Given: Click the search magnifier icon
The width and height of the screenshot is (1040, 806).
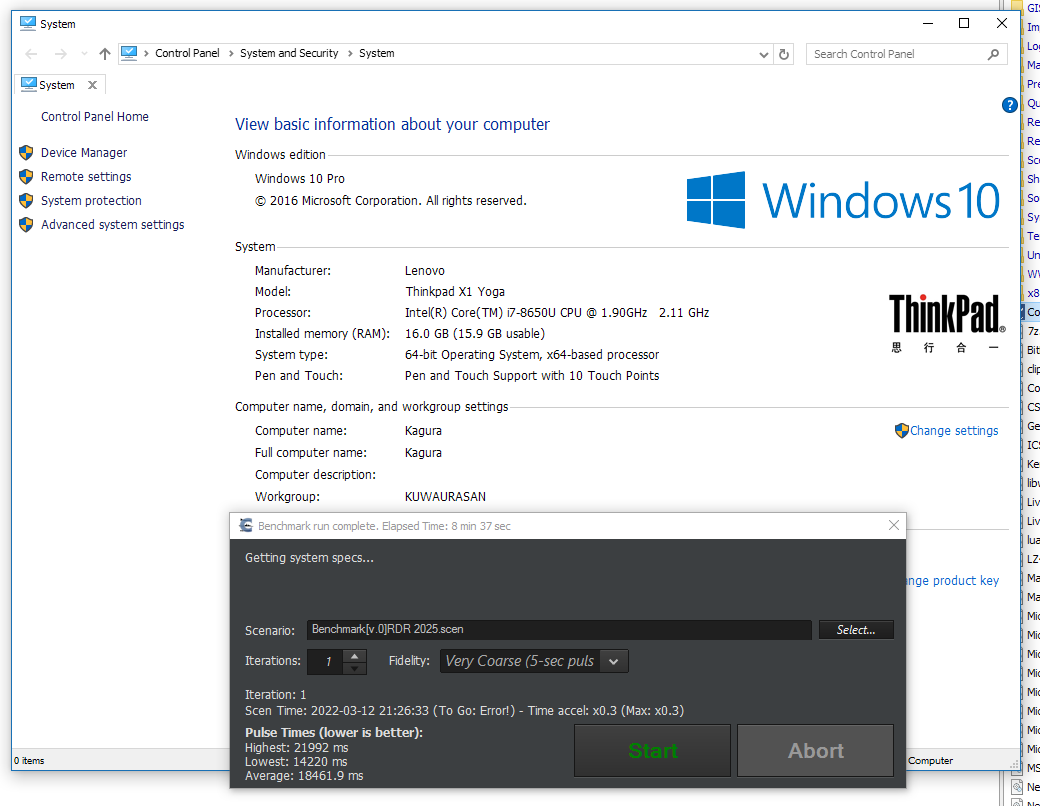Looking at the screenshot, I should pyautogui.click(x=993, y=54).
